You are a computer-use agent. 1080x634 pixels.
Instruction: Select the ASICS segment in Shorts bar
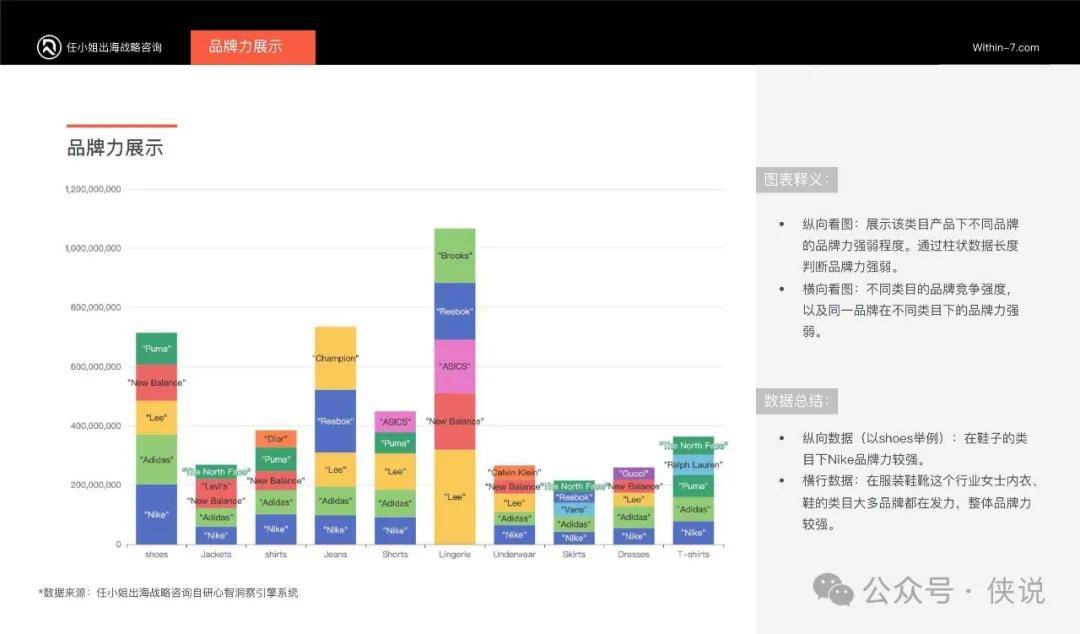click(x=395, y=422)
